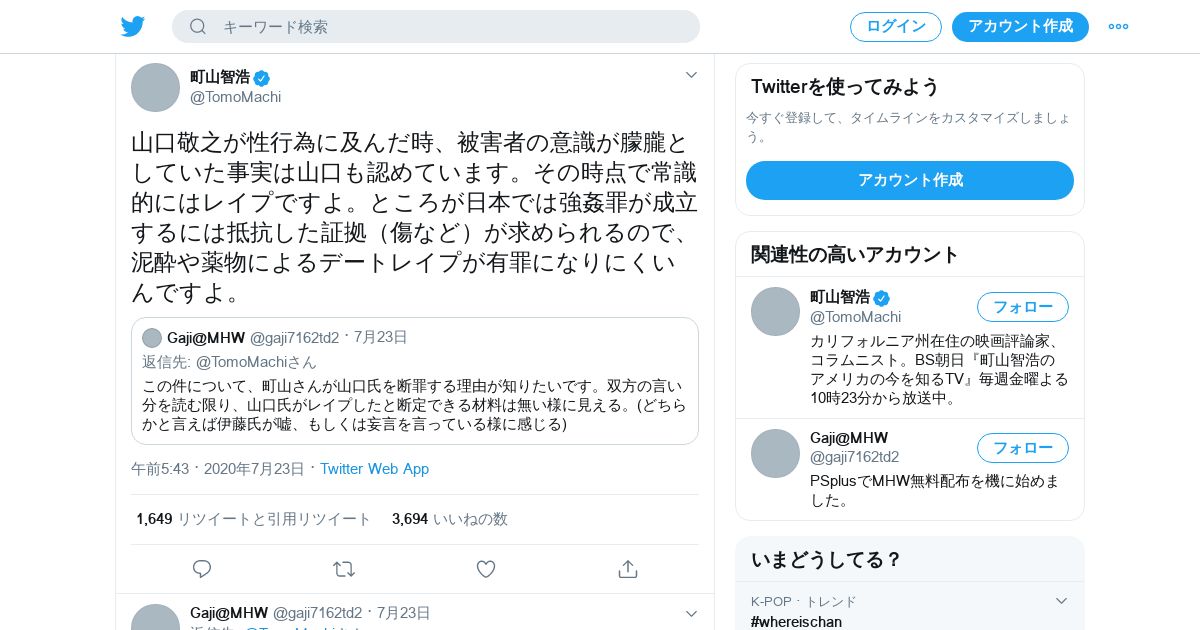Retweet using the arrows icon
The width and height of the screenshot is (1200, 630).
344,569
